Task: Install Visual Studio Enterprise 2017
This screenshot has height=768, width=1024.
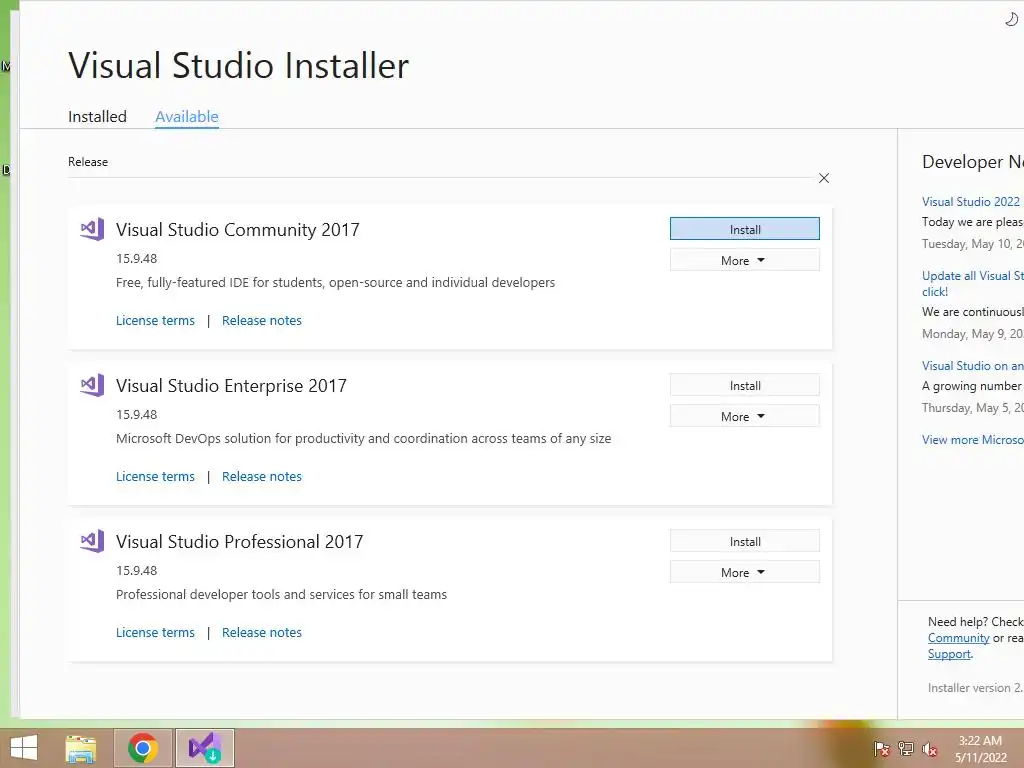Action: click(x=744, y=385)
